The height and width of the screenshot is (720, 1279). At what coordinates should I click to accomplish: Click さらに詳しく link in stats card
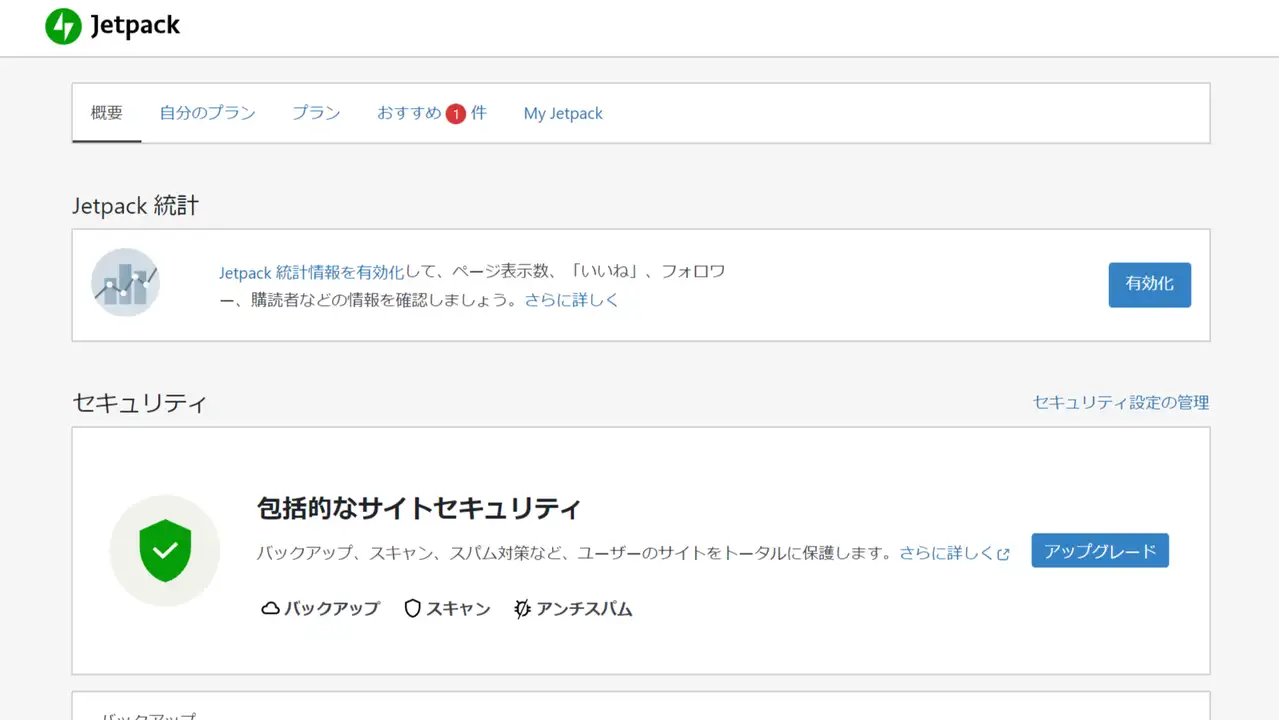click(x=572, y=299)
